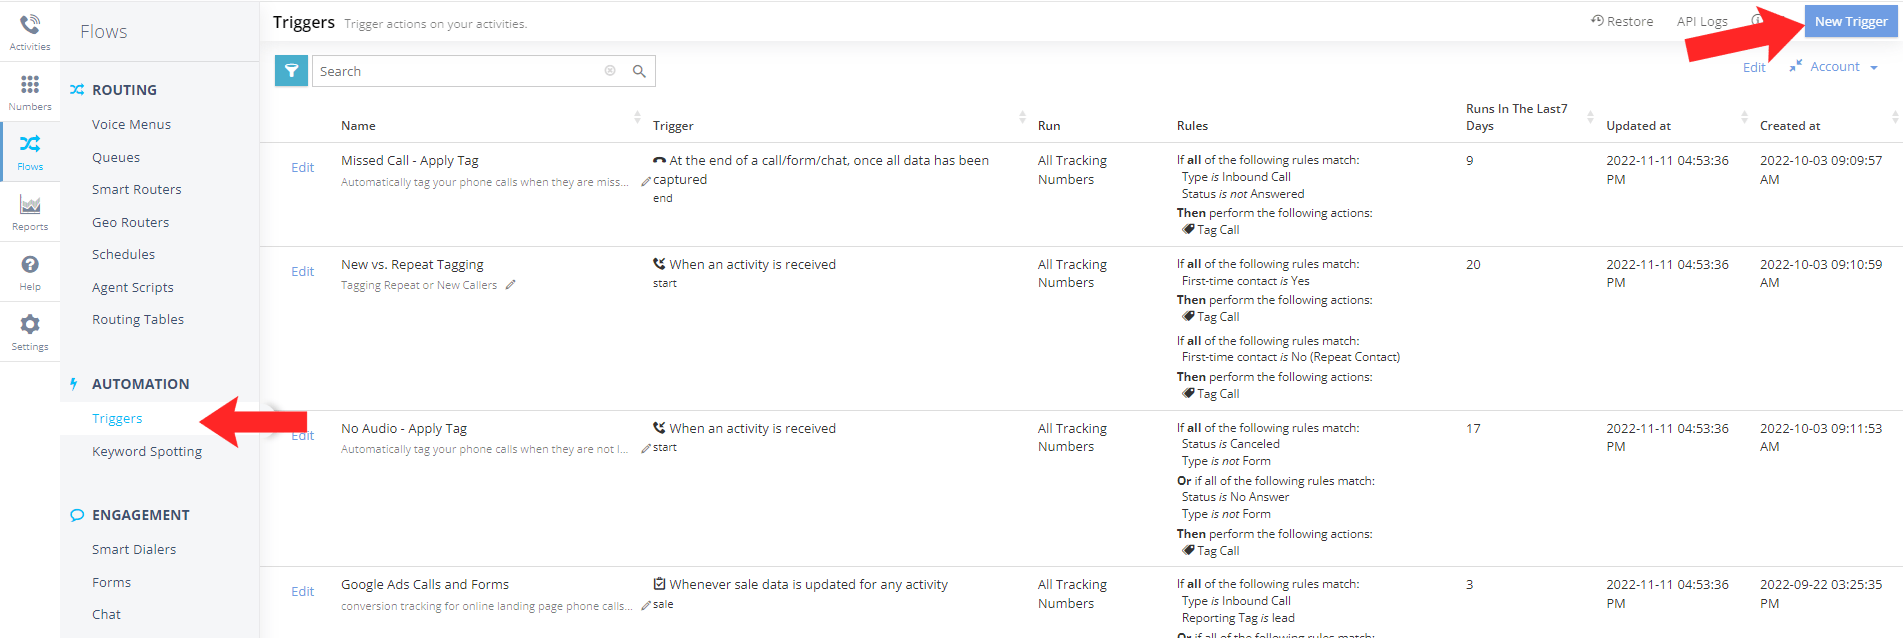This screenshot has width=1903, height=638.
Task: Clear the search field with x icon
Action: click(x=610, y=71)
